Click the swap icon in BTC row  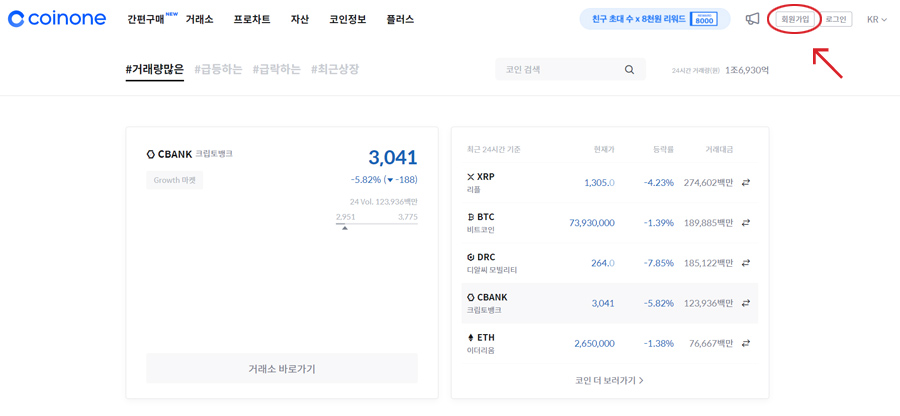[746, 223]
